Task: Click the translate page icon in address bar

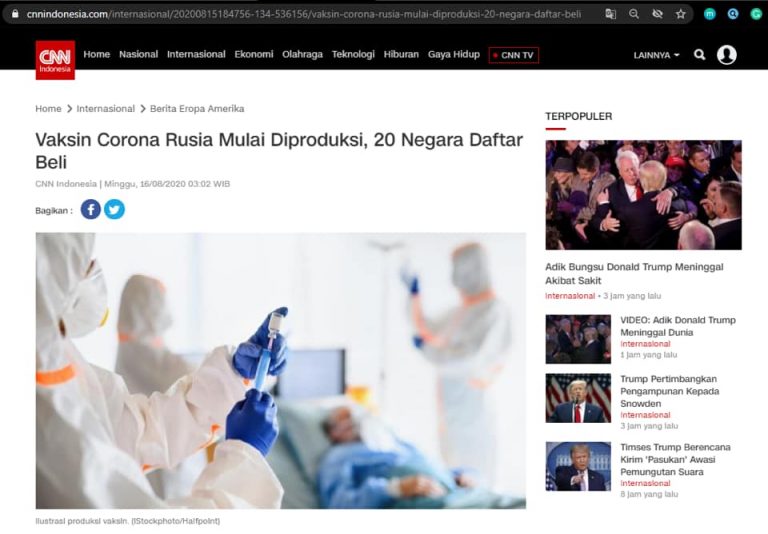Action: (610, 14)
